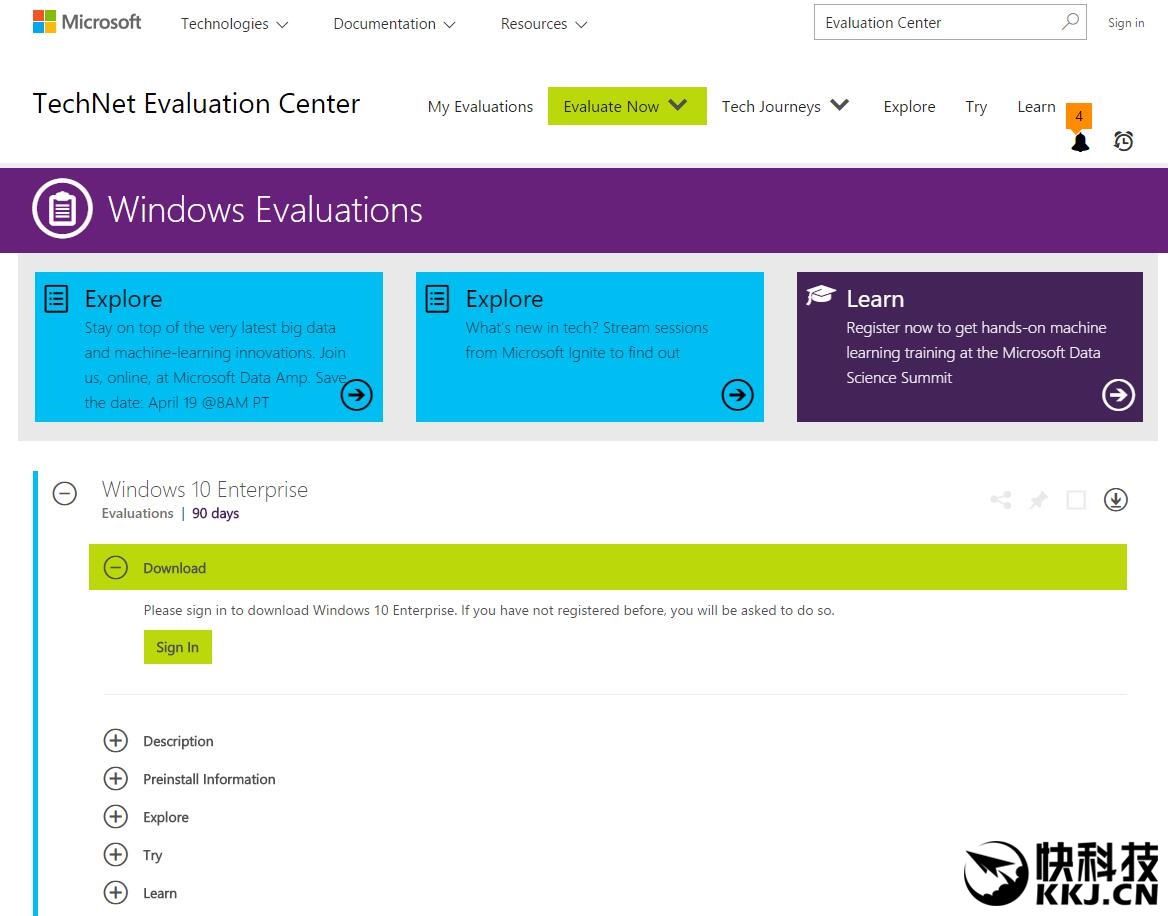Collapse the Windows 10 Enterprise section
This screenshot has width=1168, height=916.
tap(65, 493)
